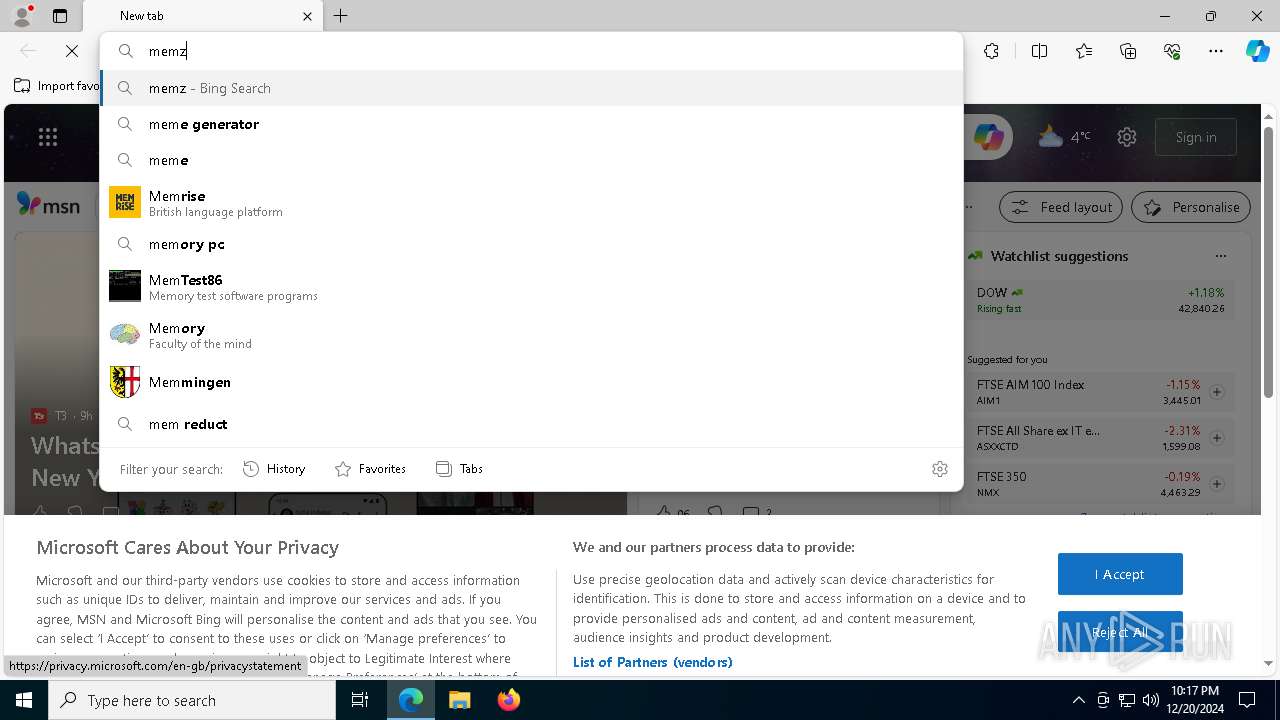The height and width of the screenshot is (720, 1280).
Task: Open Firefox from taskbar
Action: (509, 700)
